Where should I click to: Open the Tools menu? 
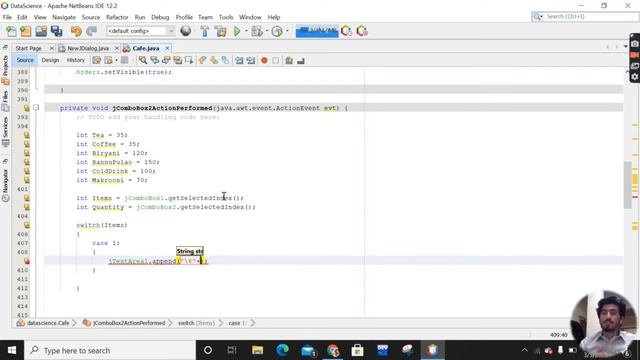pos(226,17)
